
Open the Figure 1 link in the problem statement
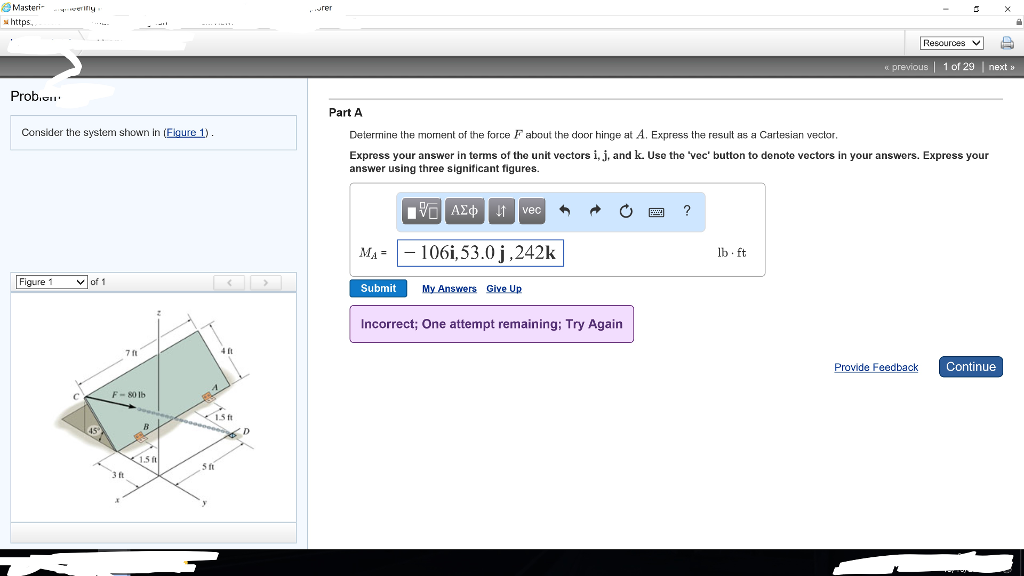click(x=185, y=132)
